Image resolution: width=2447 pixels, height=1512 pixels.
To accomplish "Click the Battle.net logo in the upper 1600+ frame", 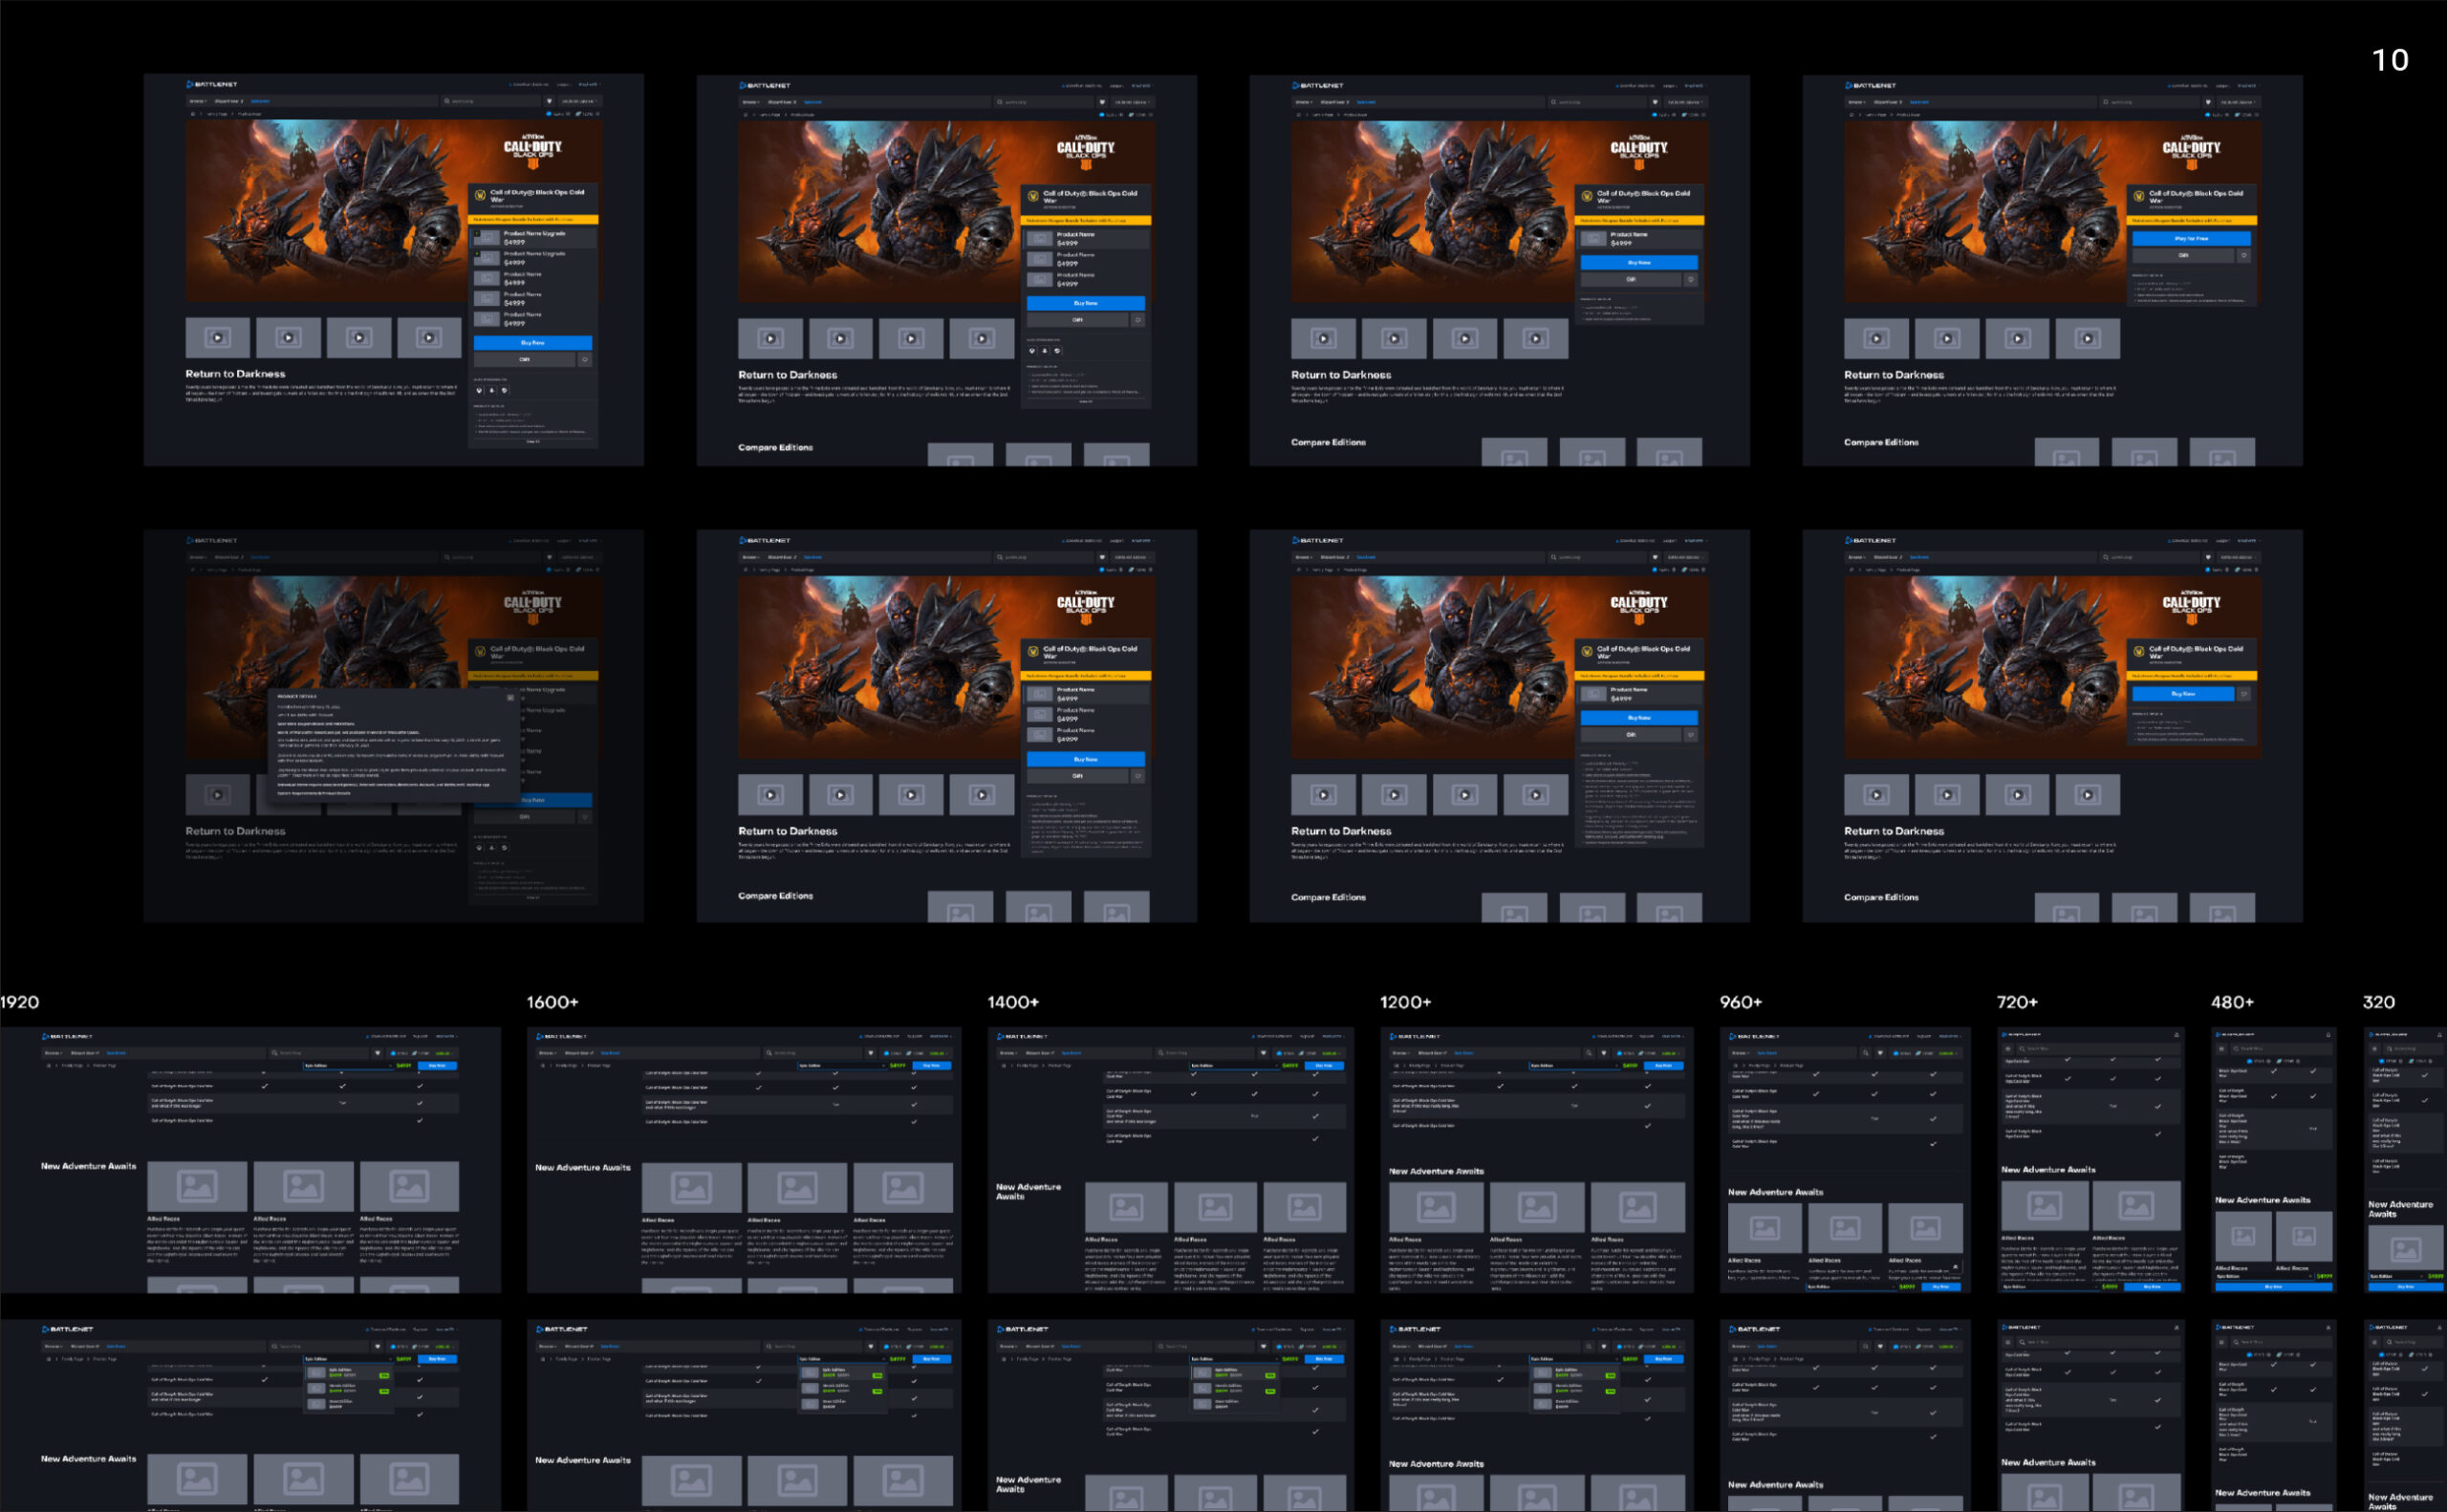I will [x=561, y=1037].
